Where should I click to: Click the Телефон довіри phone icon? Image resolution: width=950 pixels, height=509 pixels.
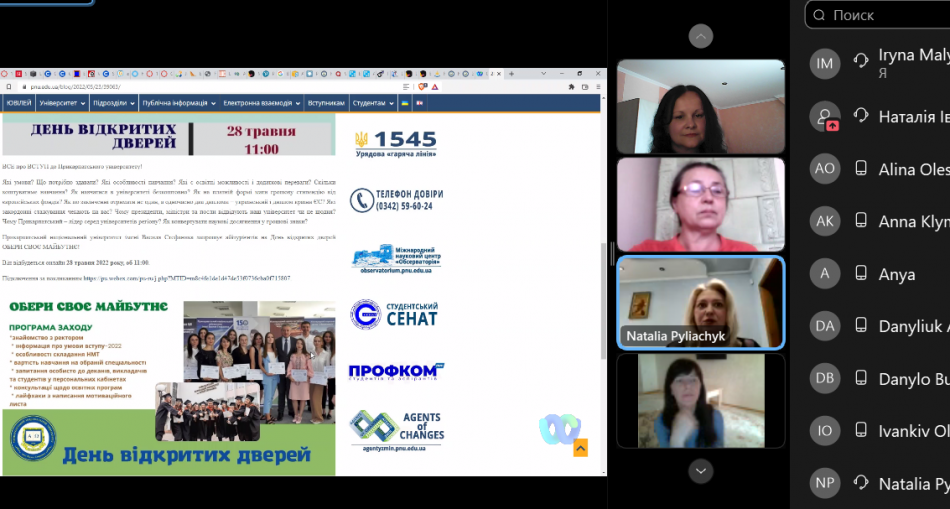(x=361, y=200)
